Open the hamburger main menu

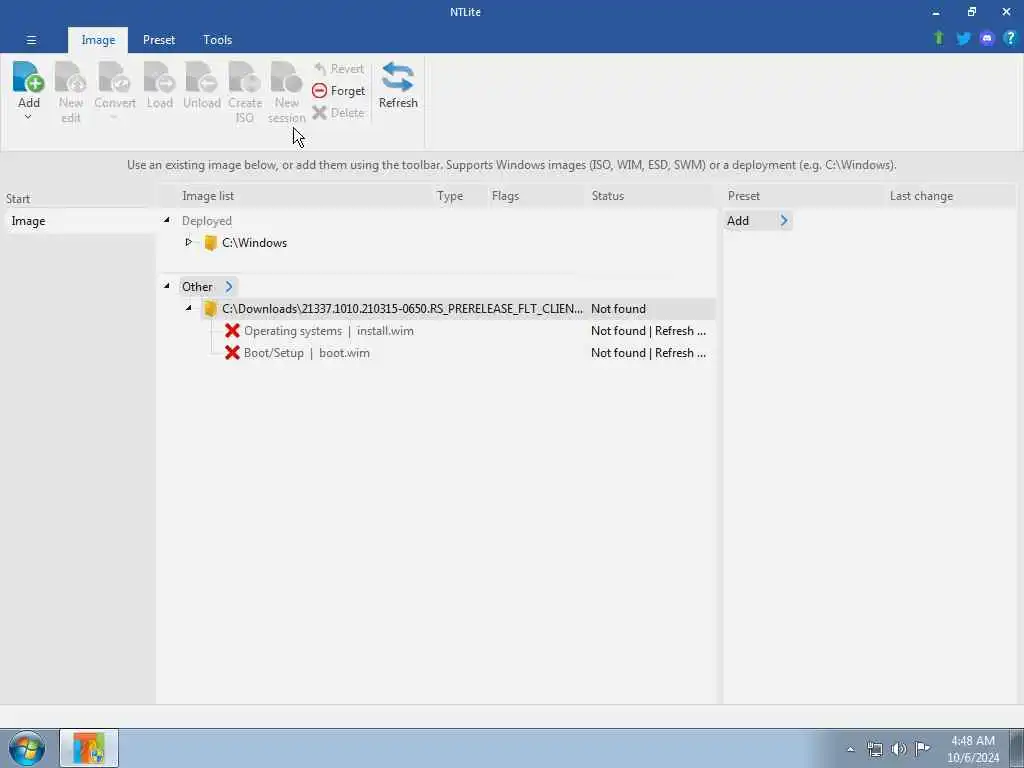(x=31, y=40)
